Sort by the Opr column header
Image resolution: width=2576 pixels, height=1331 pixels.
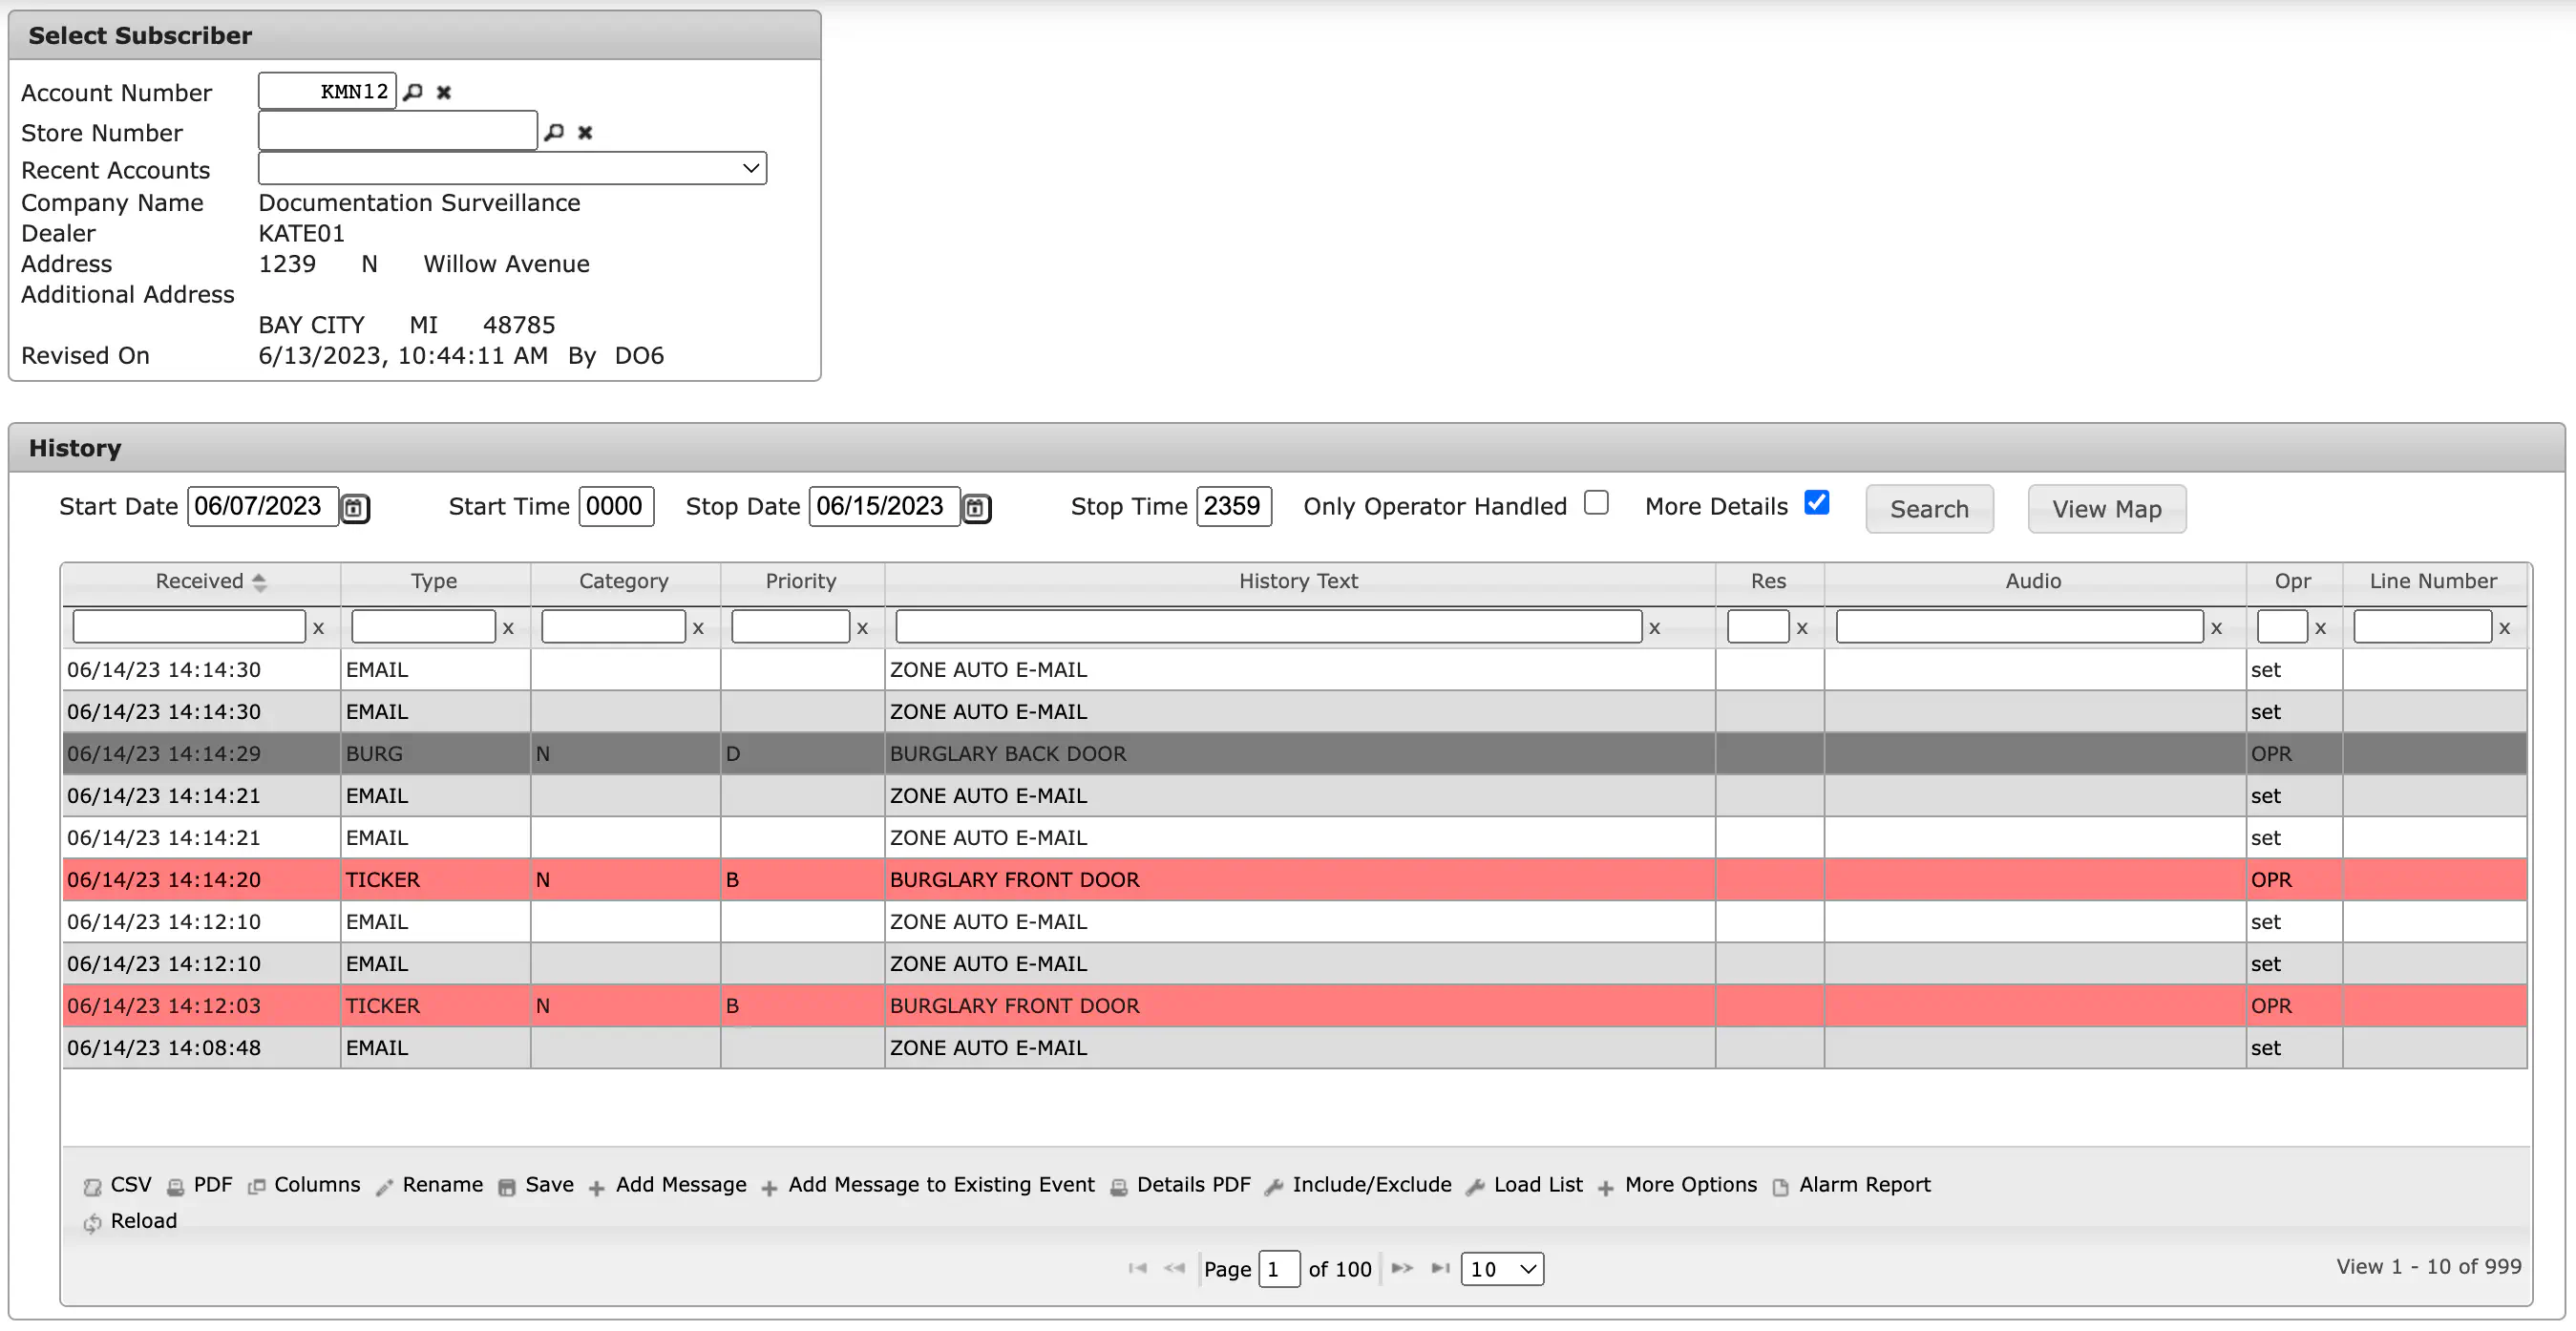(2292, 581)
